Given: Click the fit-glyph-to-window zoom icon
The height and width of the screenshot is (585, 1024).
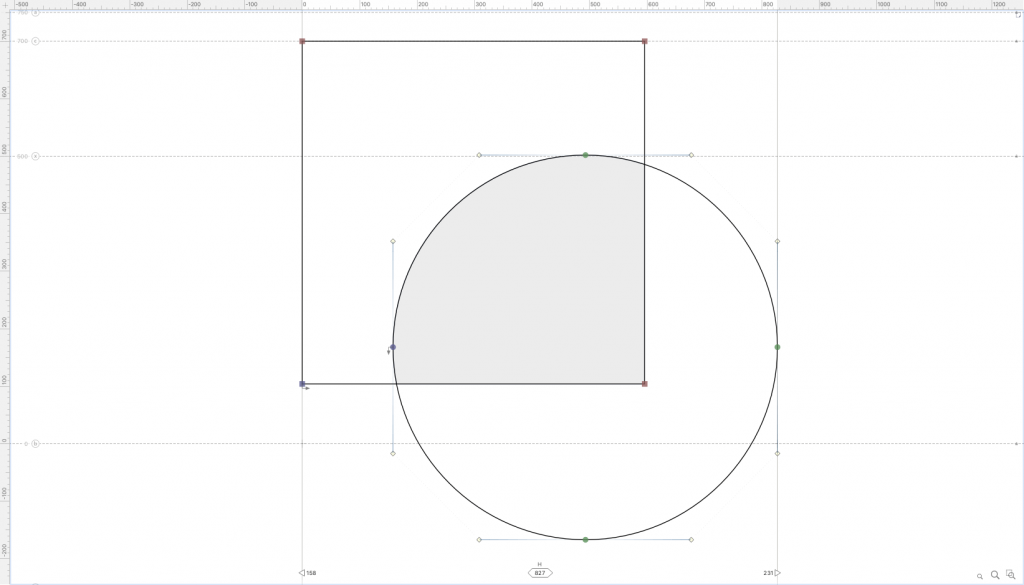Looking at the screenshot, I should [x=1010, y=575].
